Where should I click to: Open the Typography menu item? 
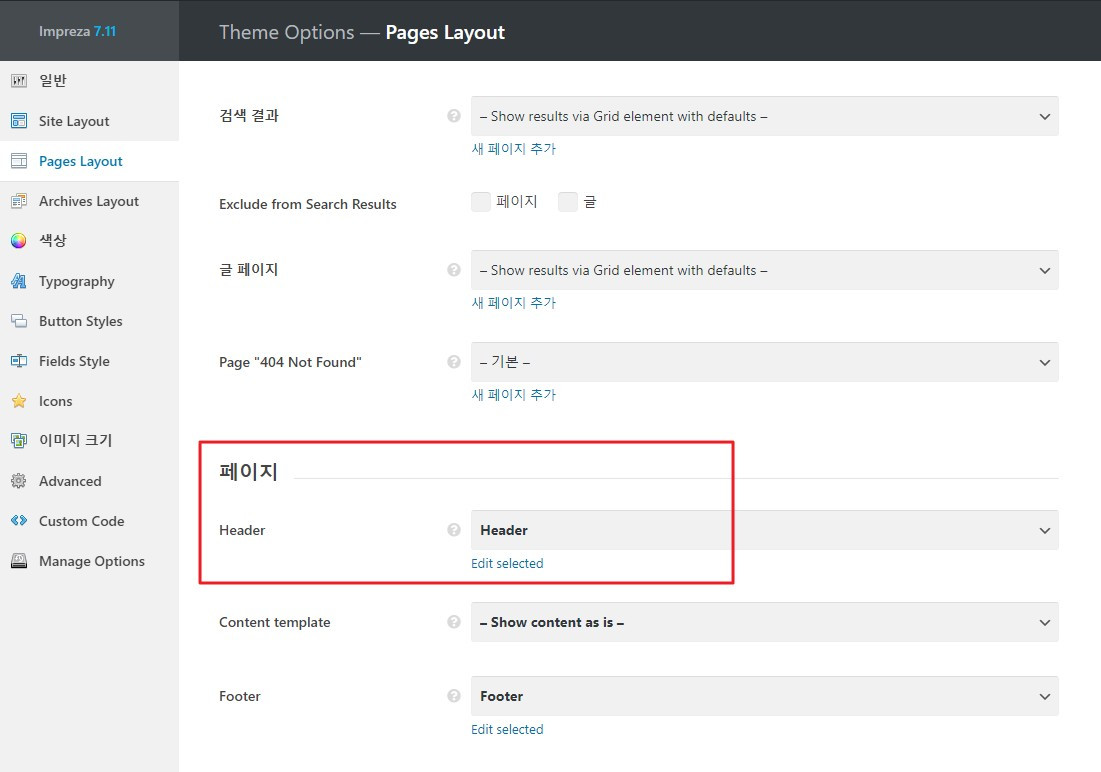point(89,281)
